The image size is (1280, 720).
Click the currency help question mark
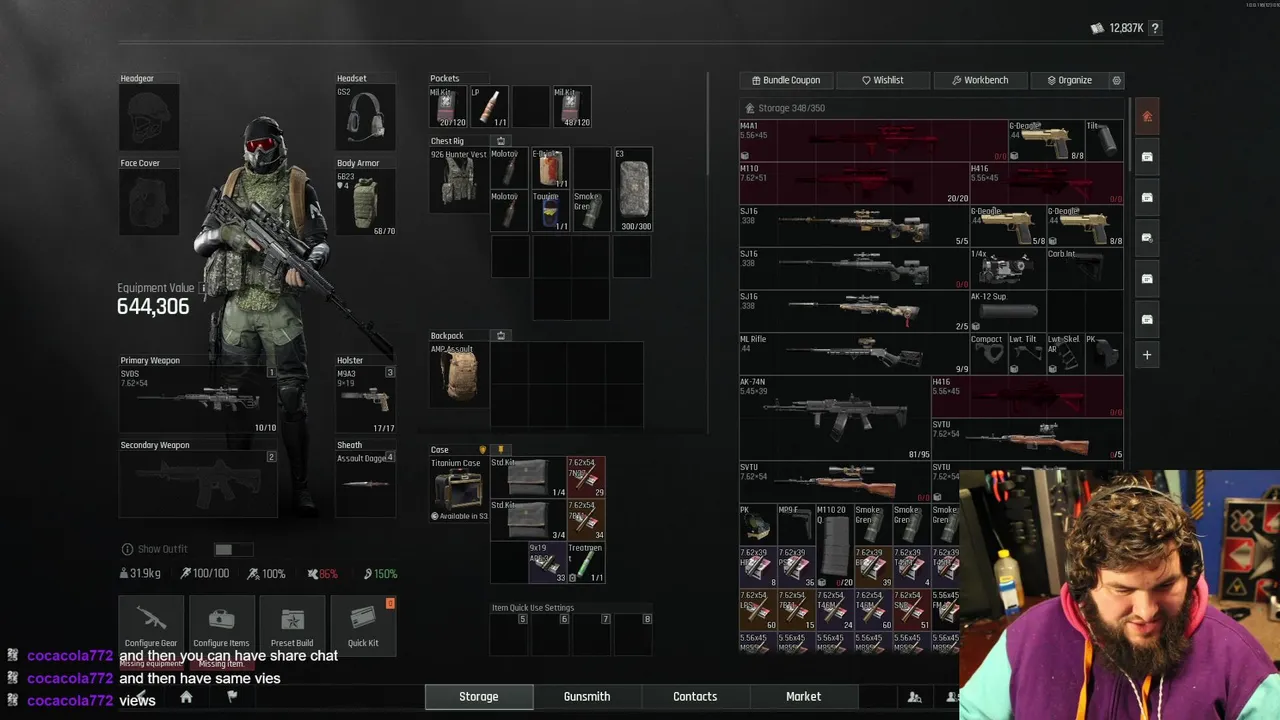tap(1155, 28)
